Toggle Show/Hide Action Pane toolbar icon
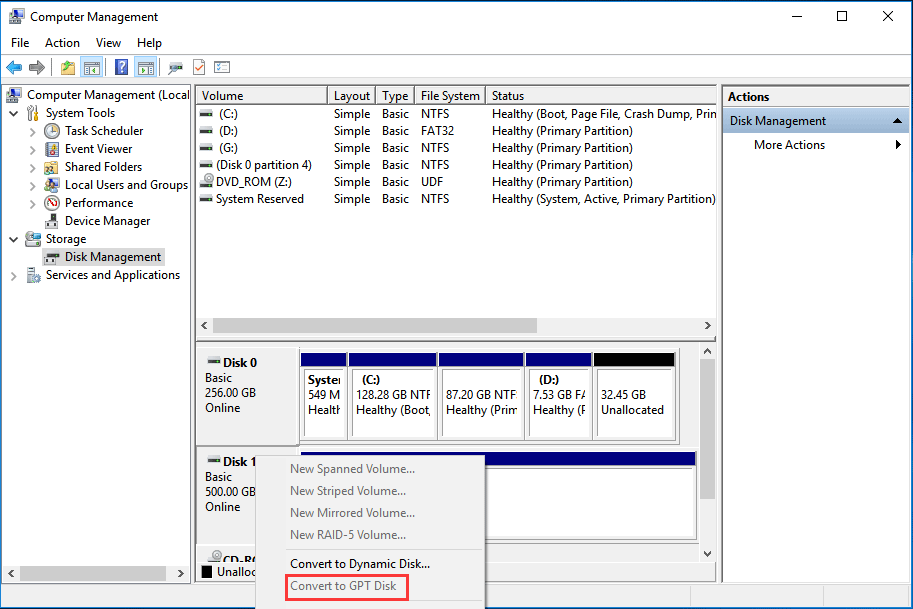The image size is (913, 609). (146, 68)
